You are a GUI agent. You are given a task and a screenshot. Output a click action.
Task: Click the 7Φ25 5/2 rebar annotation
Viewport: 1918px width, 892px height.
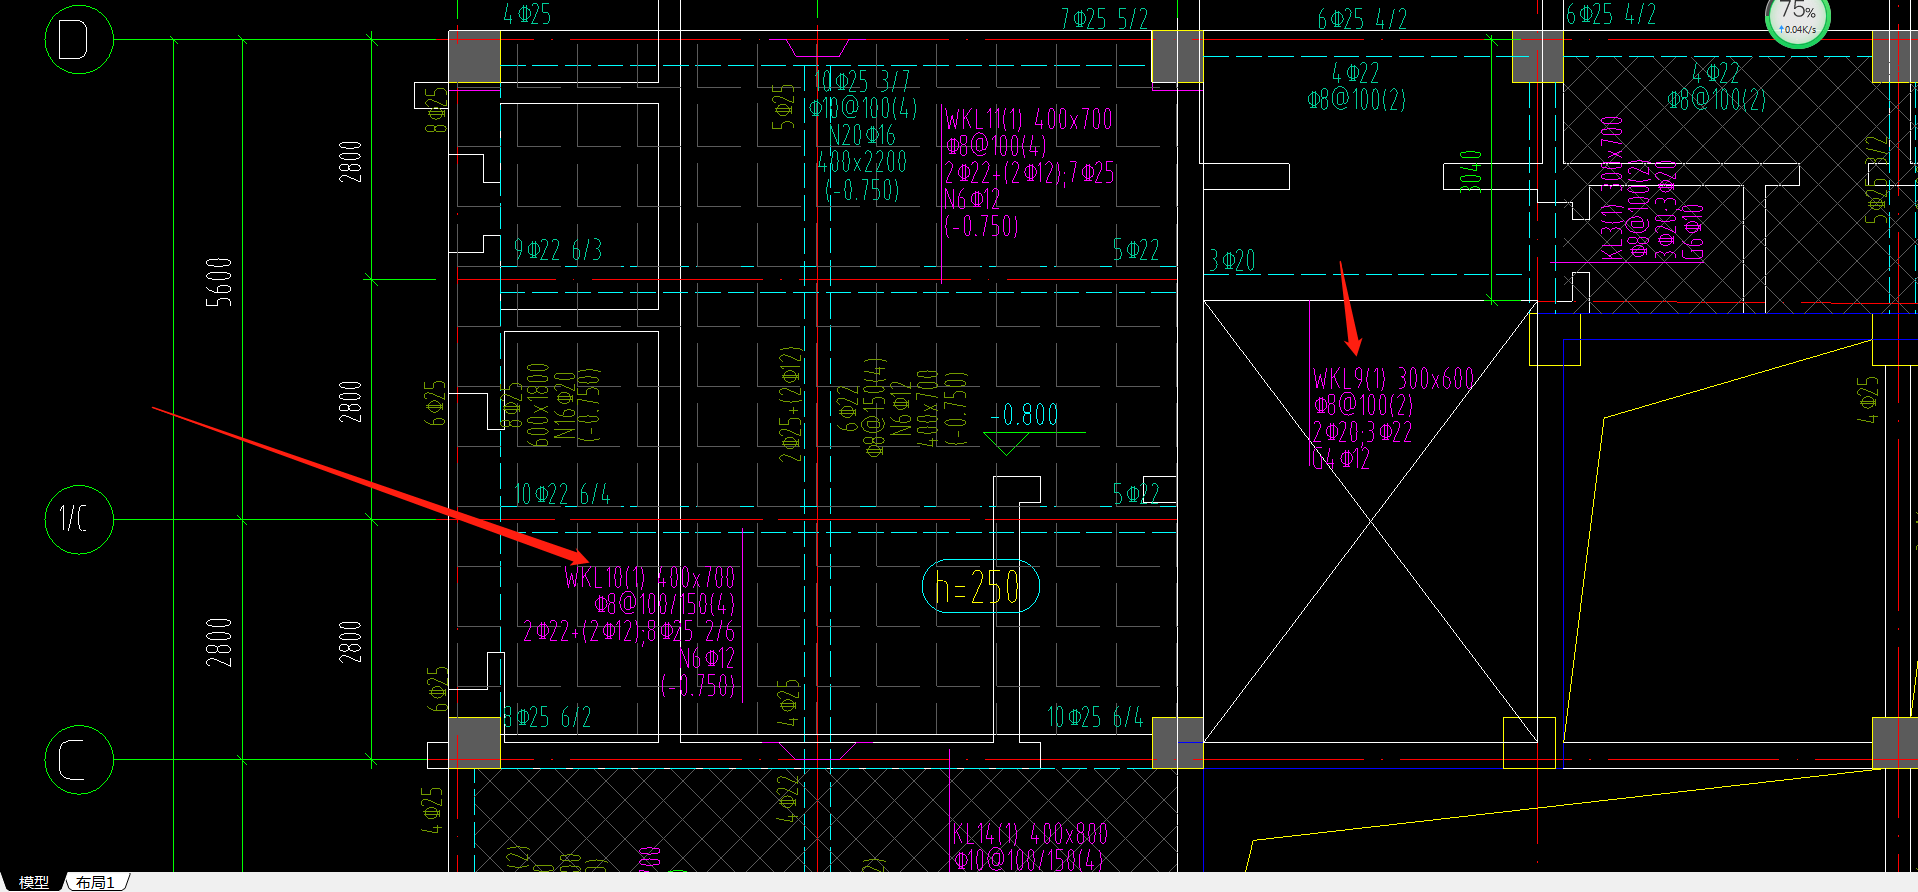click(x=1105, y=19)
